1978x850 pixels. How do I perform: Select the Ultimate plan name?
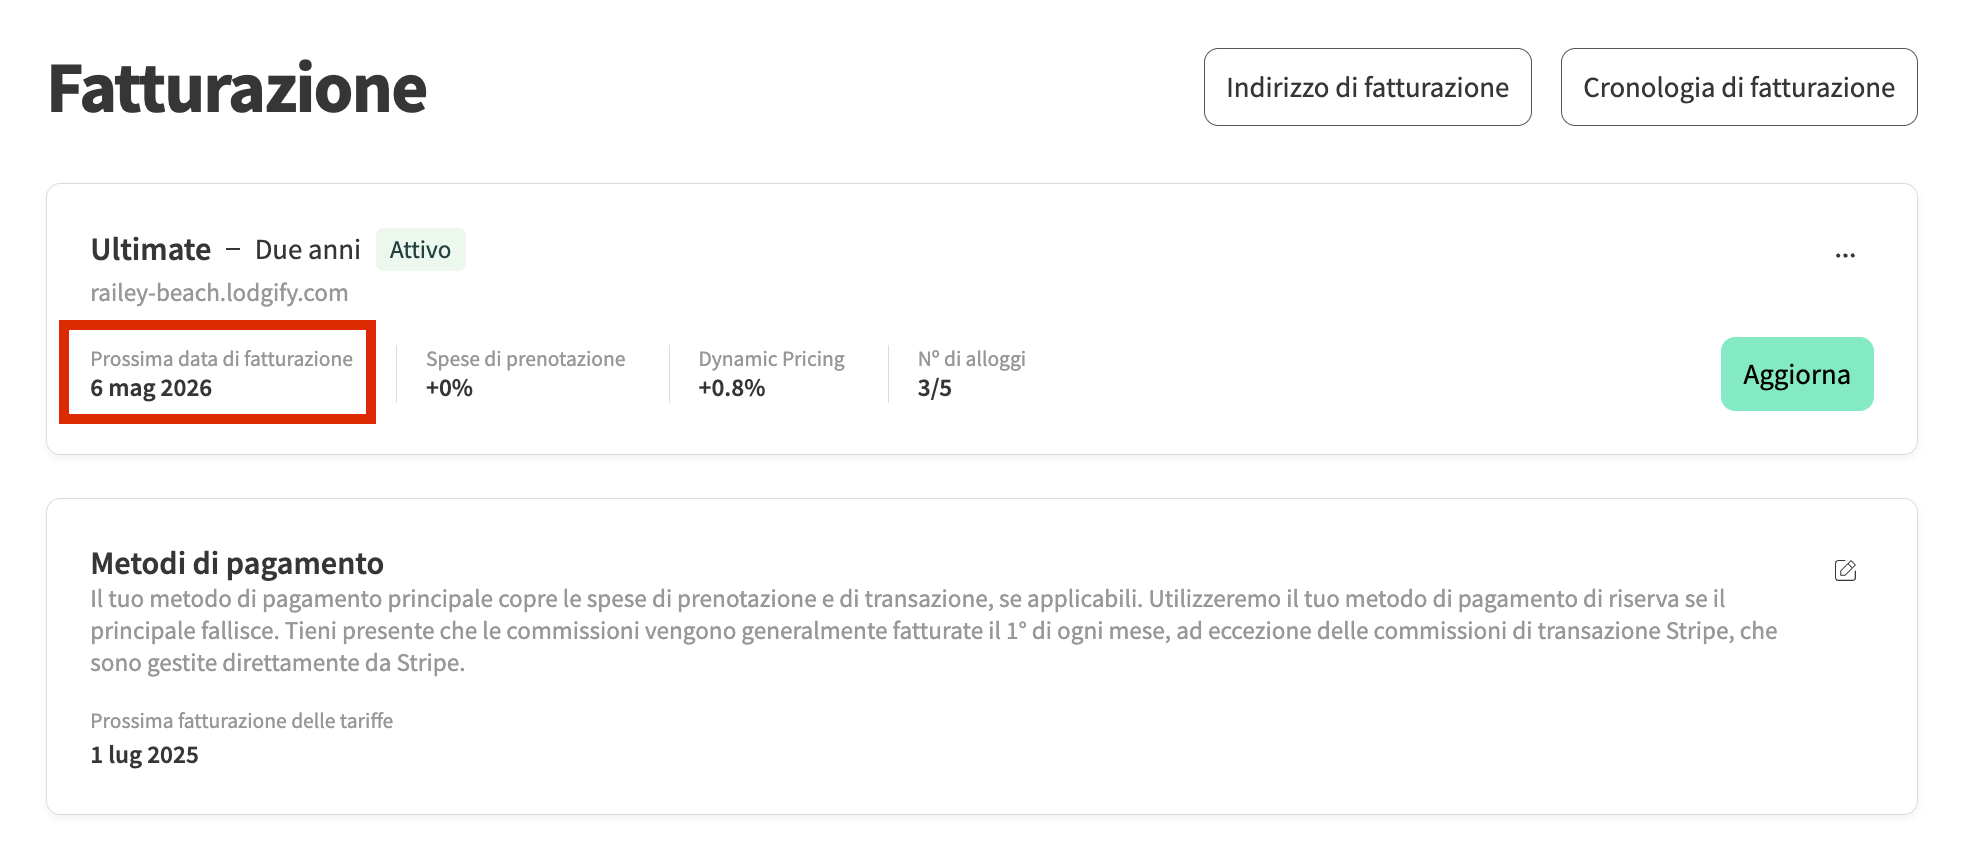pyautogui.click(x=151, y=250)
